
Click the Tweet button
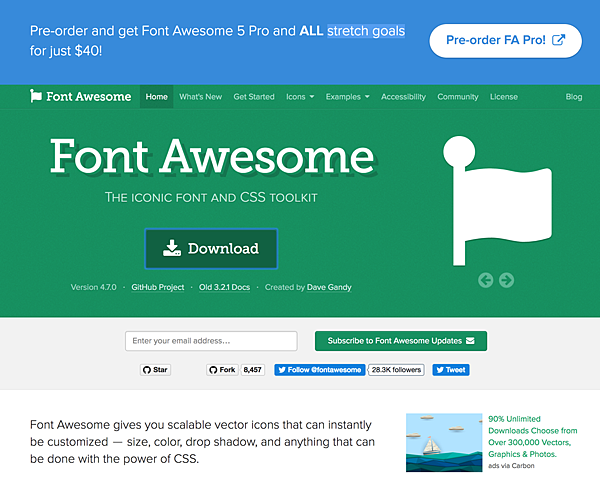click(x=451, y=370)
